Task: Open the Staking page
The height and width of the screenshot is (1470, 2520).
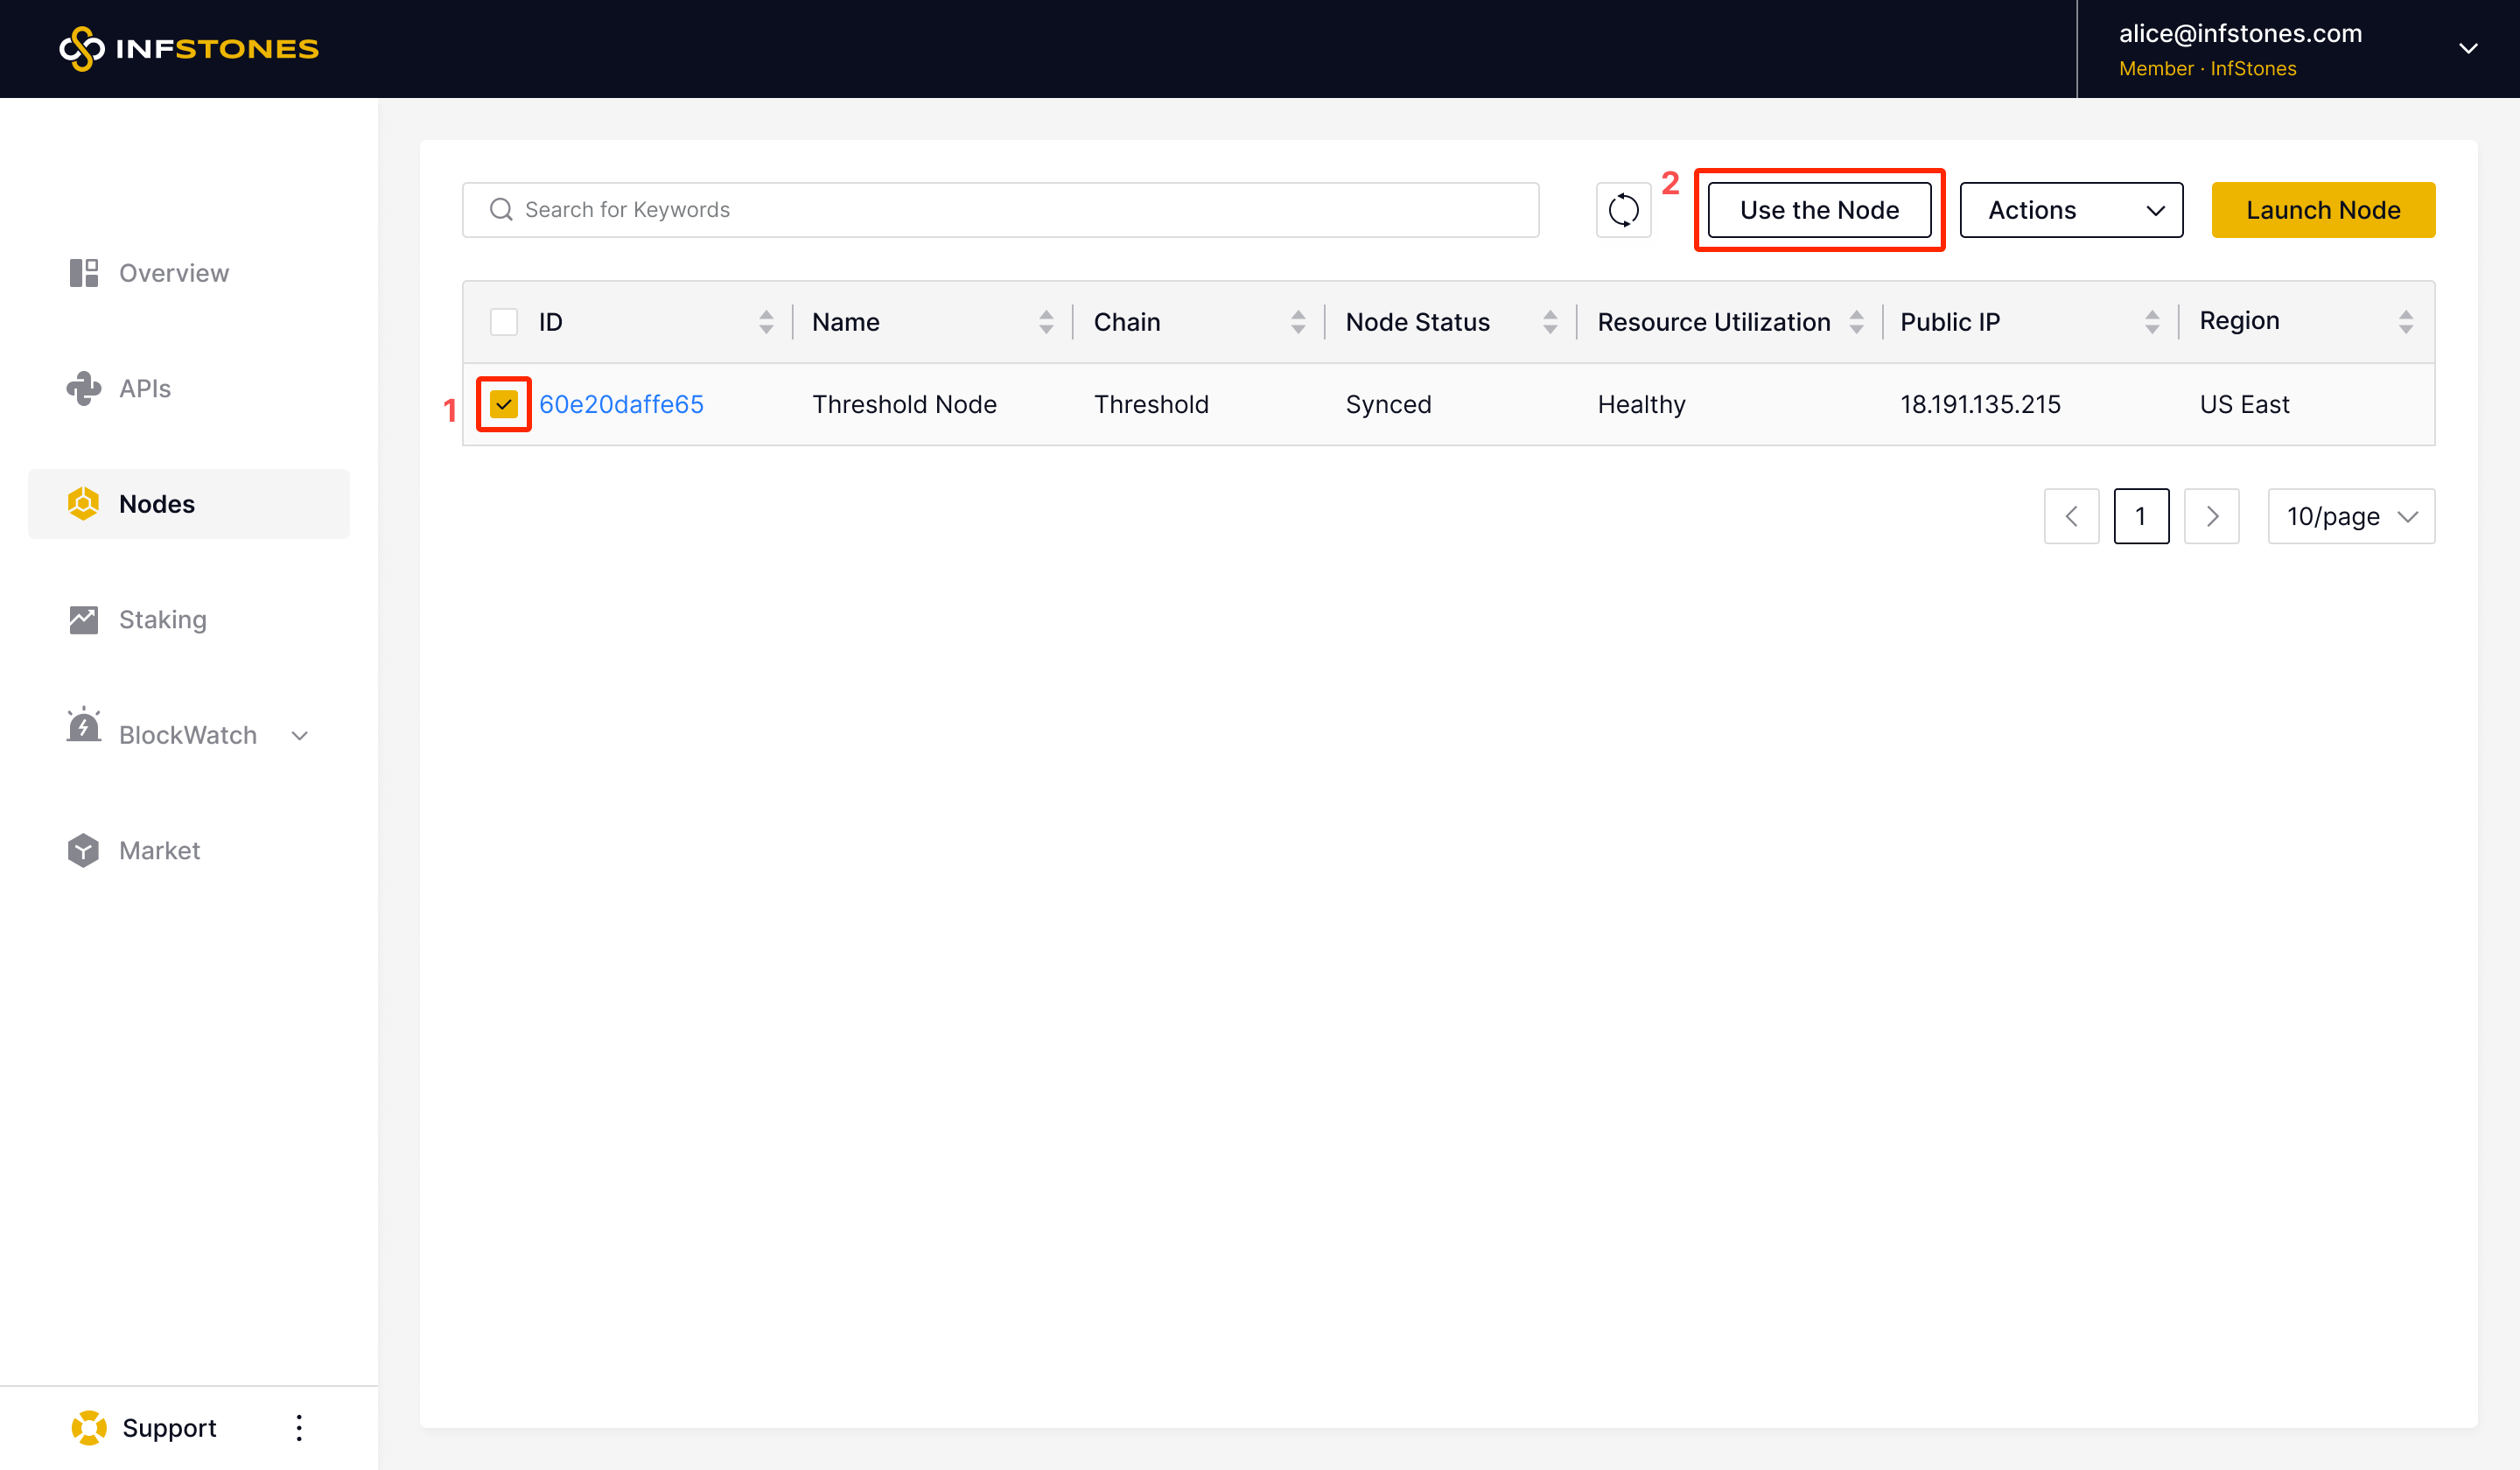Action: [x=162, y=619]
